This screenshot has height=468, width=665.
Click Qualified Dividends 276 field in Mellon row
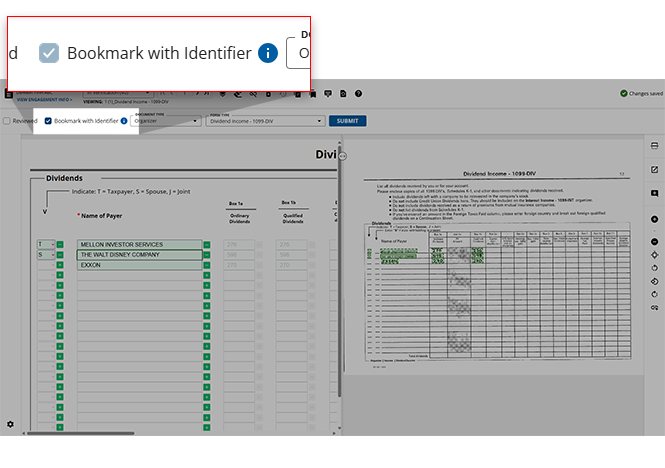(x=292, y=244)
